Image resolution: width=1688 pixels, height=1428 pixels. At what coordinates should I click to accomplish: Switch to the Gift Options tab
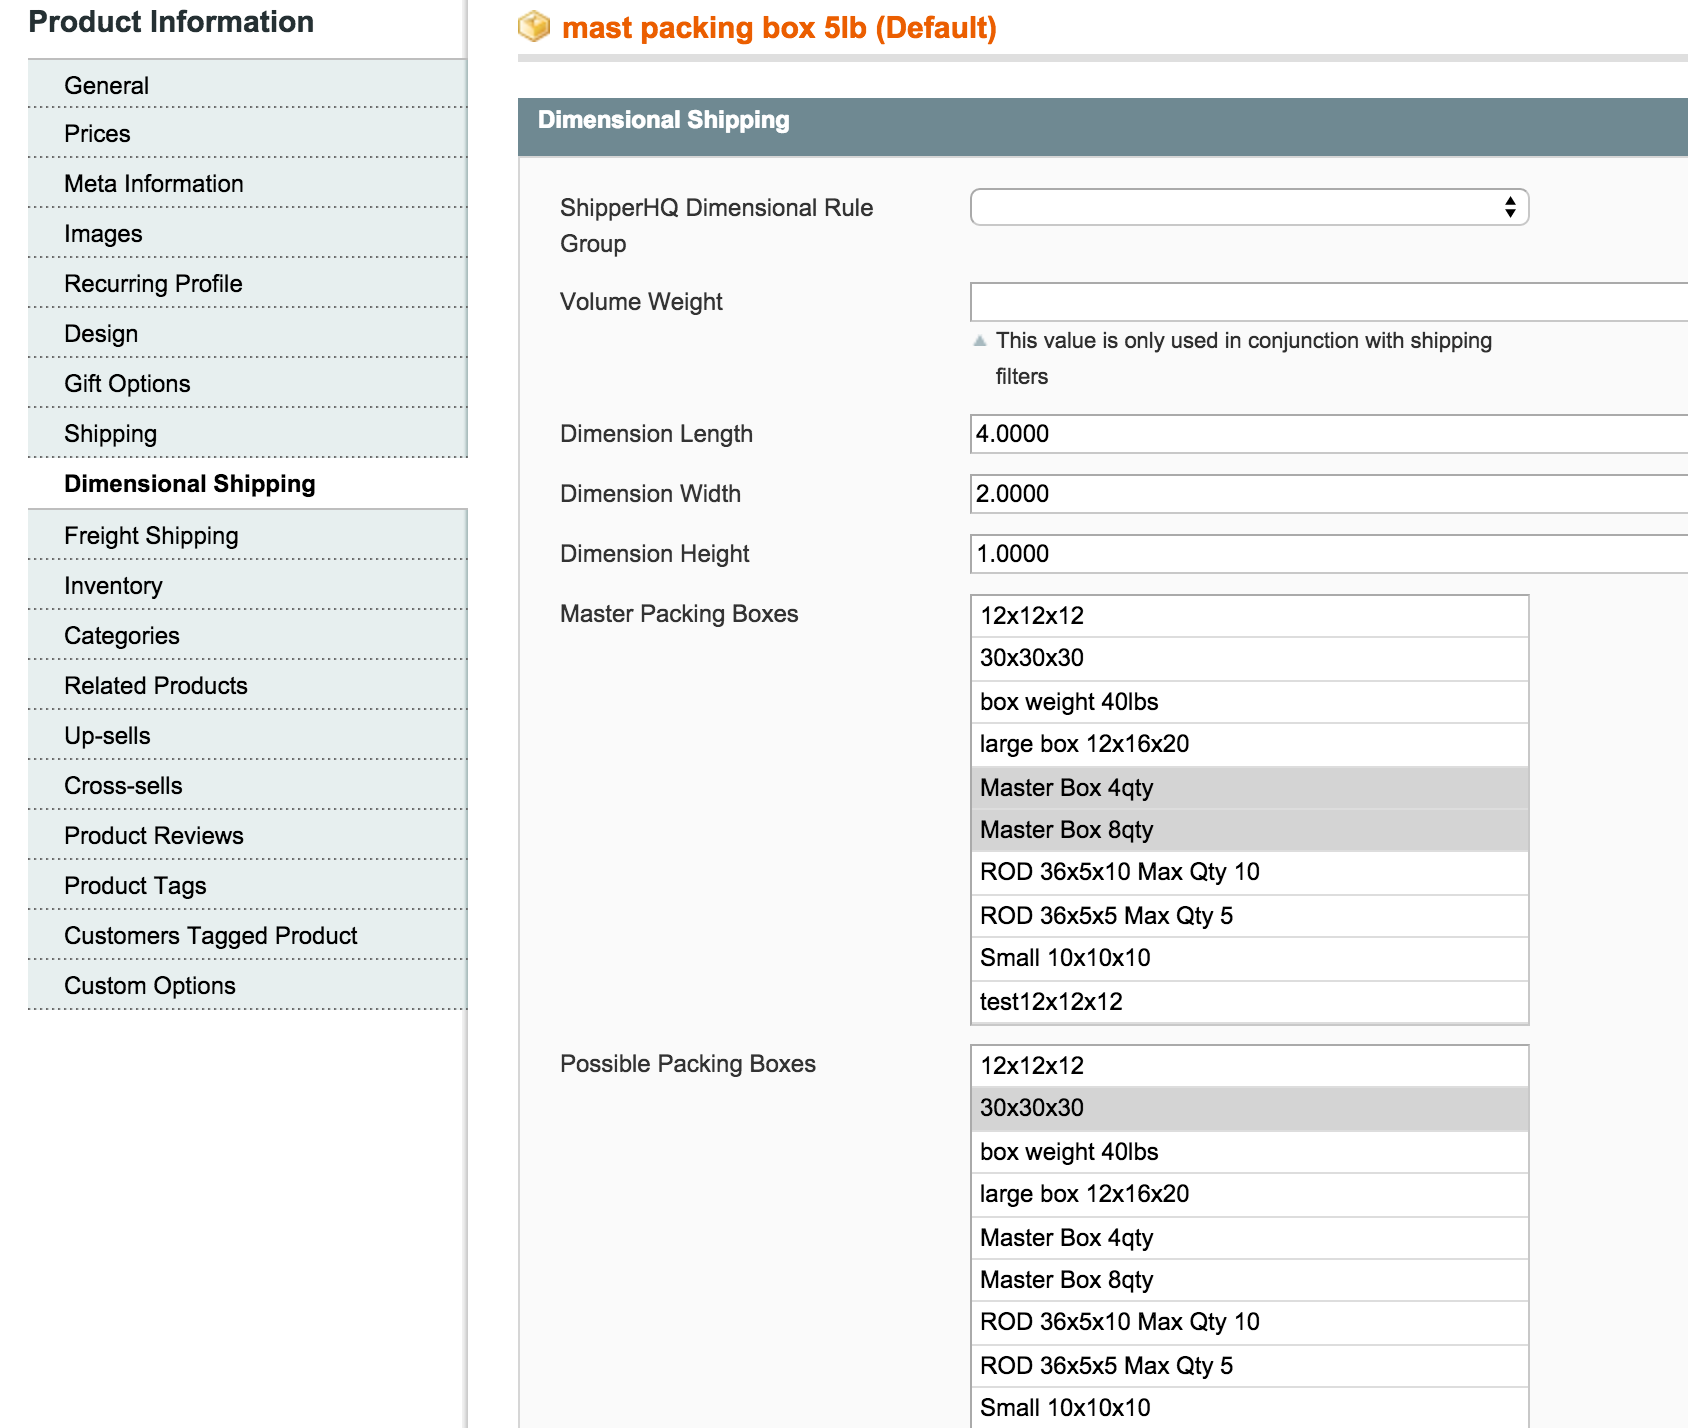point(127,384)
